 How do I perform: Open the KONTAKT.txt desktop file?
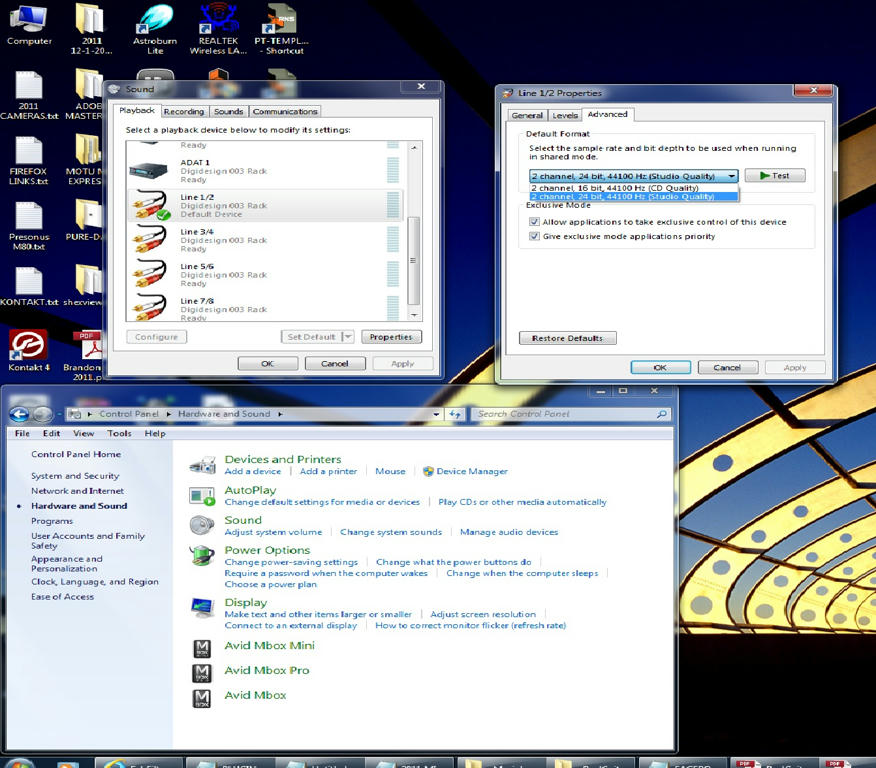(x=28, y=286)
